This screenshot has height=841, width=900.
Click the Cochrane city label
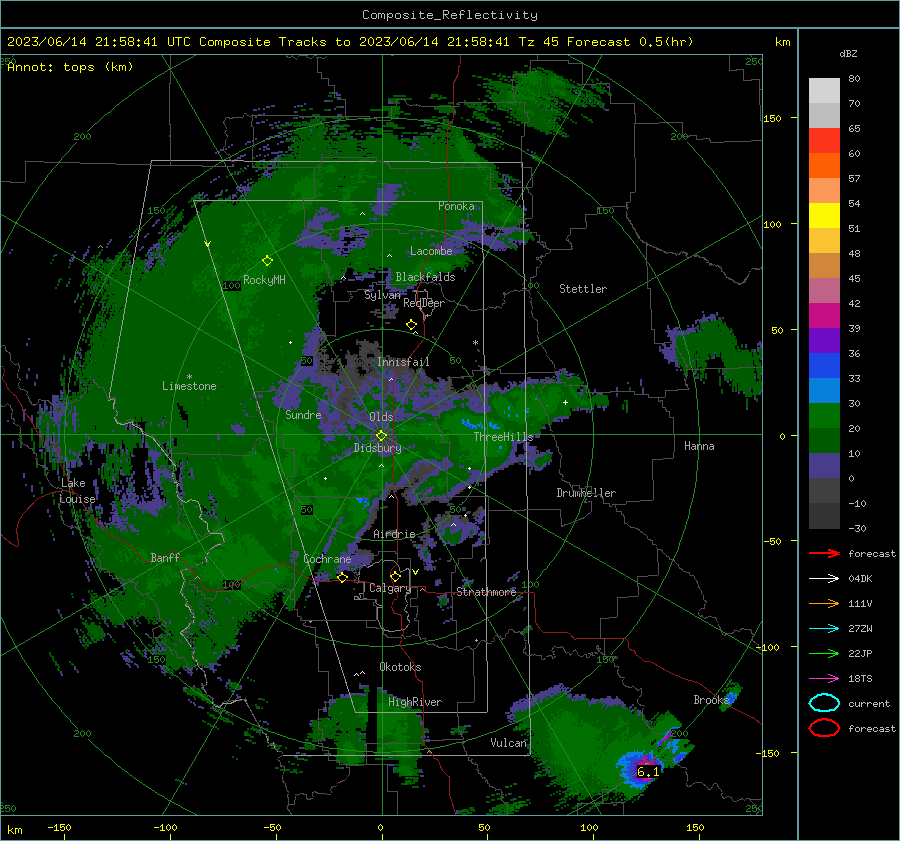[x=327, y=559]
